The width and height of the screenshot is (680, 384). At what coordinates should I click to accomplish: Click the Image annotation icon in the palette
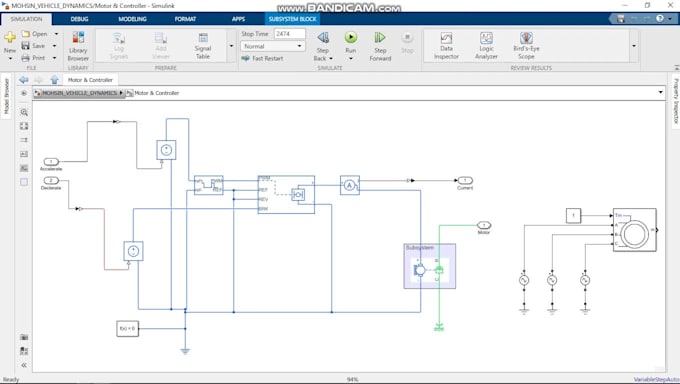click(24, 168)
